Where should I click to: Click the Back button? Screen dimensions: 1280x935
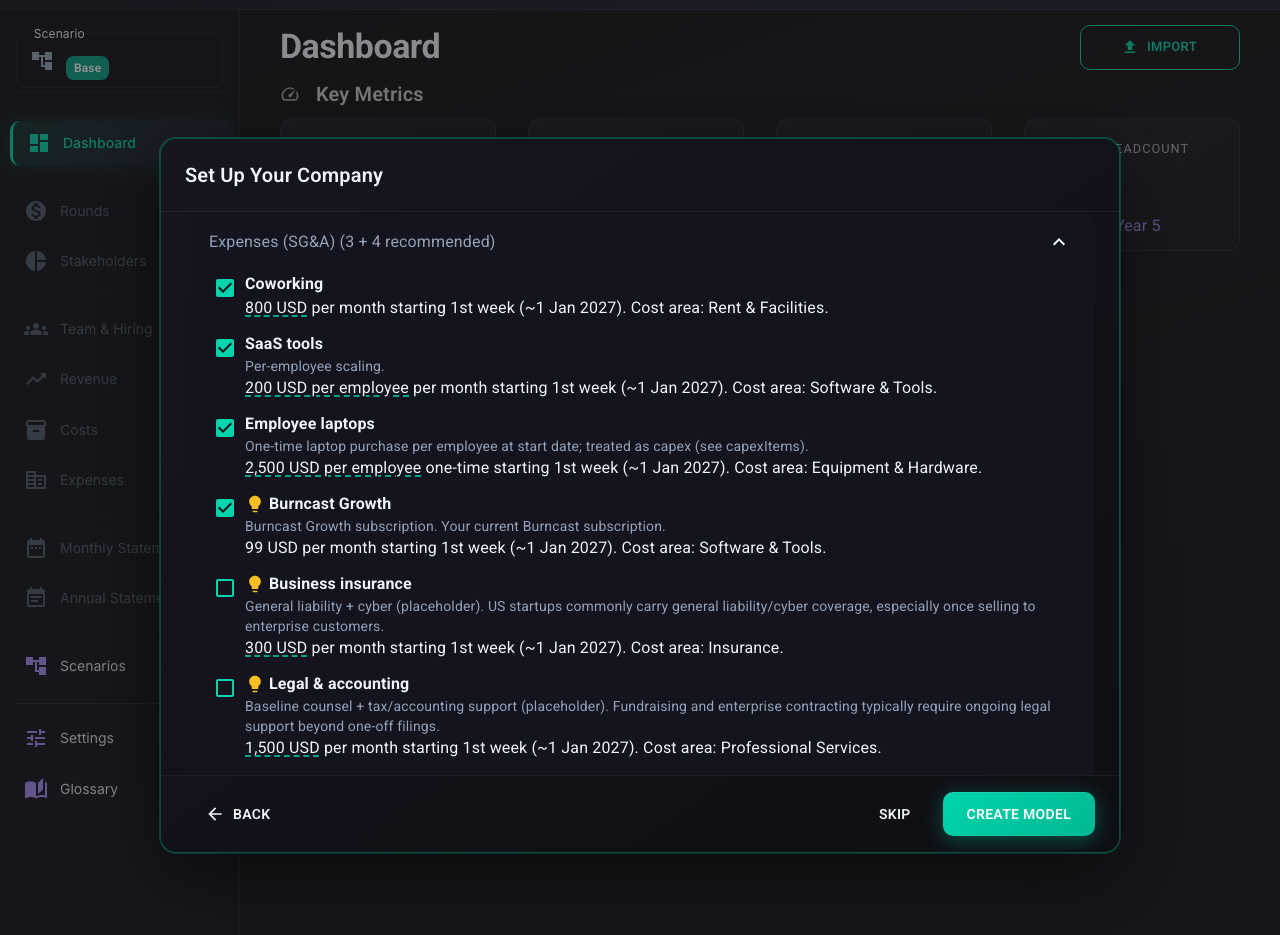click(239, 814)
